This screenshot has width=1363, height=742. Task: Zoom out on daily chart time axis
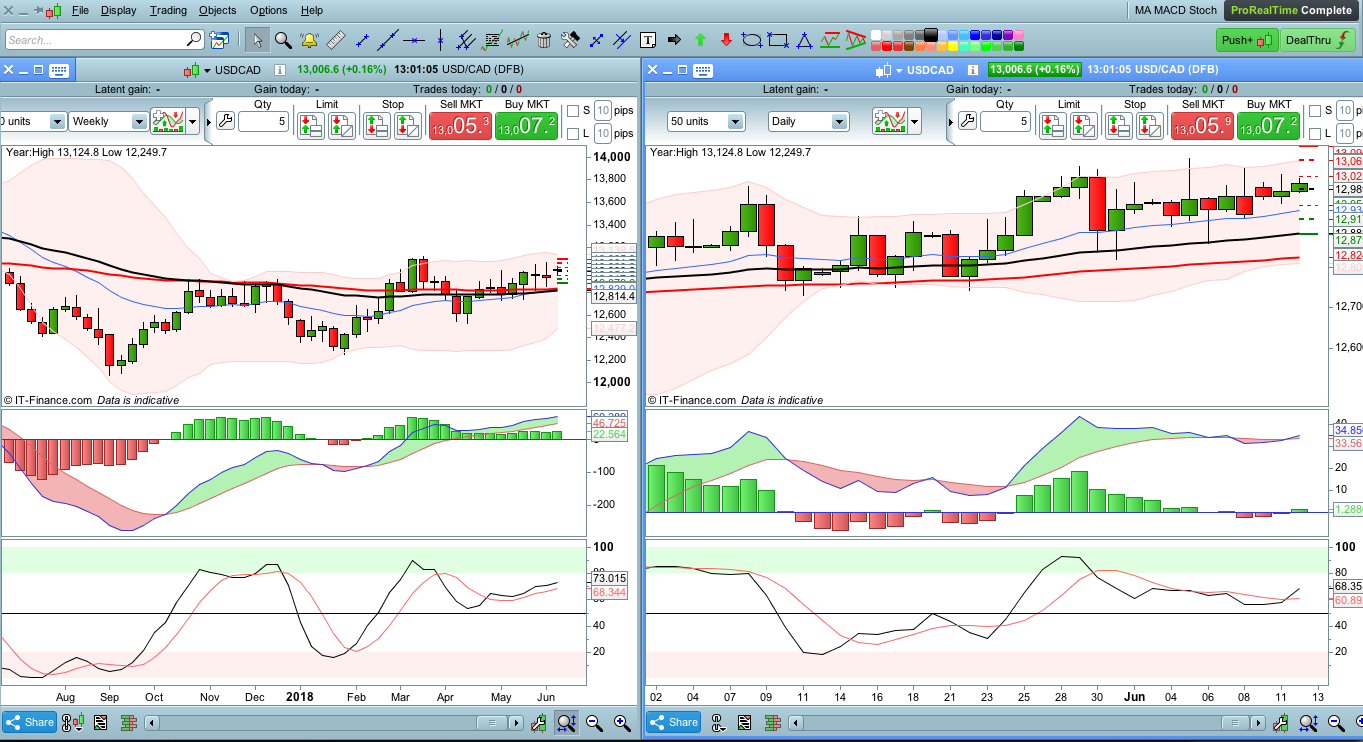click(x=1335, y=722)
